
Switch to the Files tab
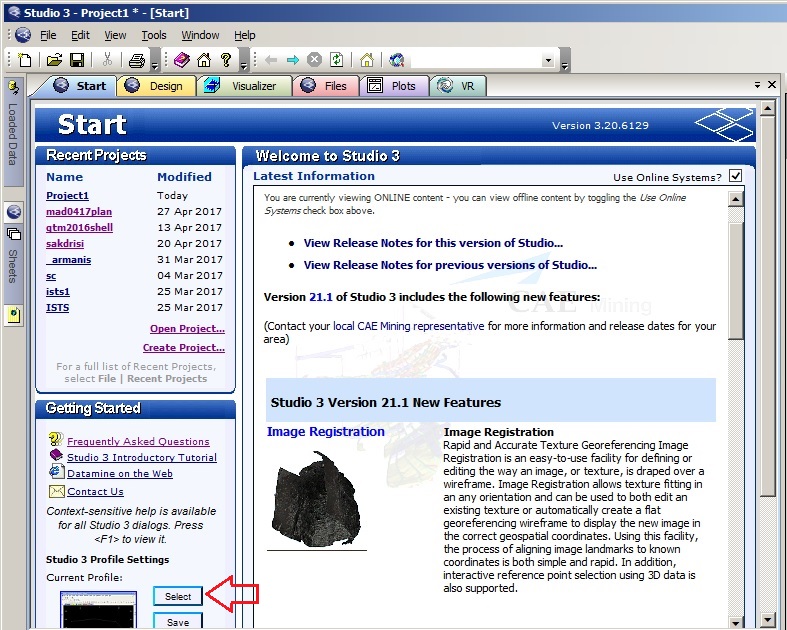(x=326, y=86)
